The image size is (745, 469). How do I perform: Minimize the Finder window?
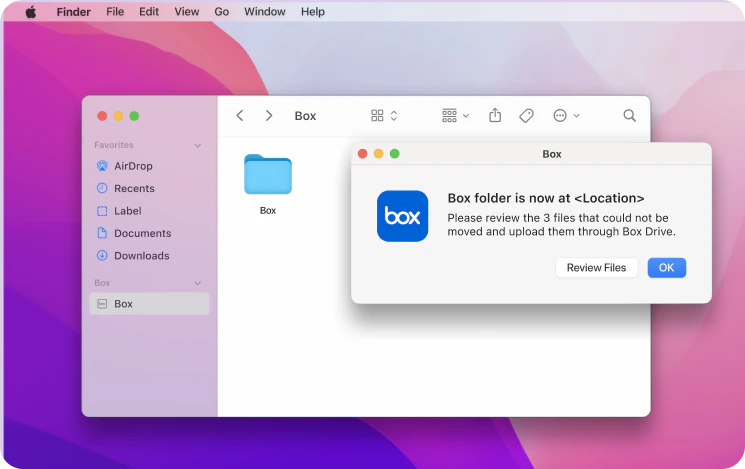[118, 116]
